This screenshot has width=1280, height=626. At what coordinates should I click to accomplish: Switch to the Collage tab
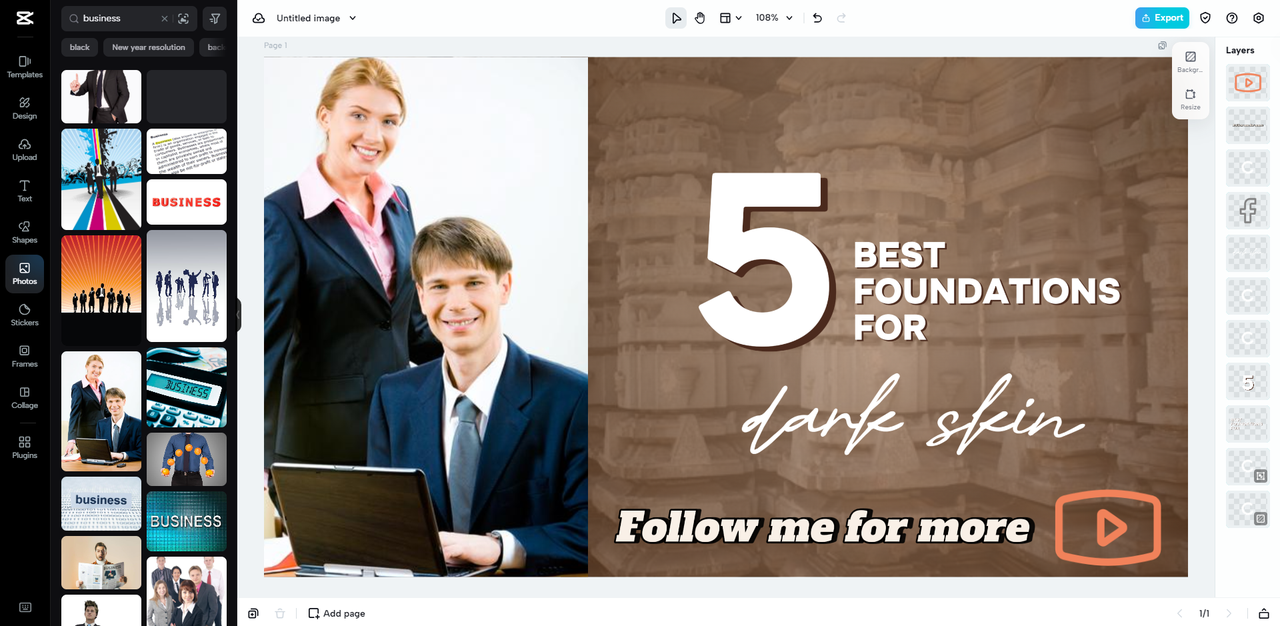[x=24, y=397]
